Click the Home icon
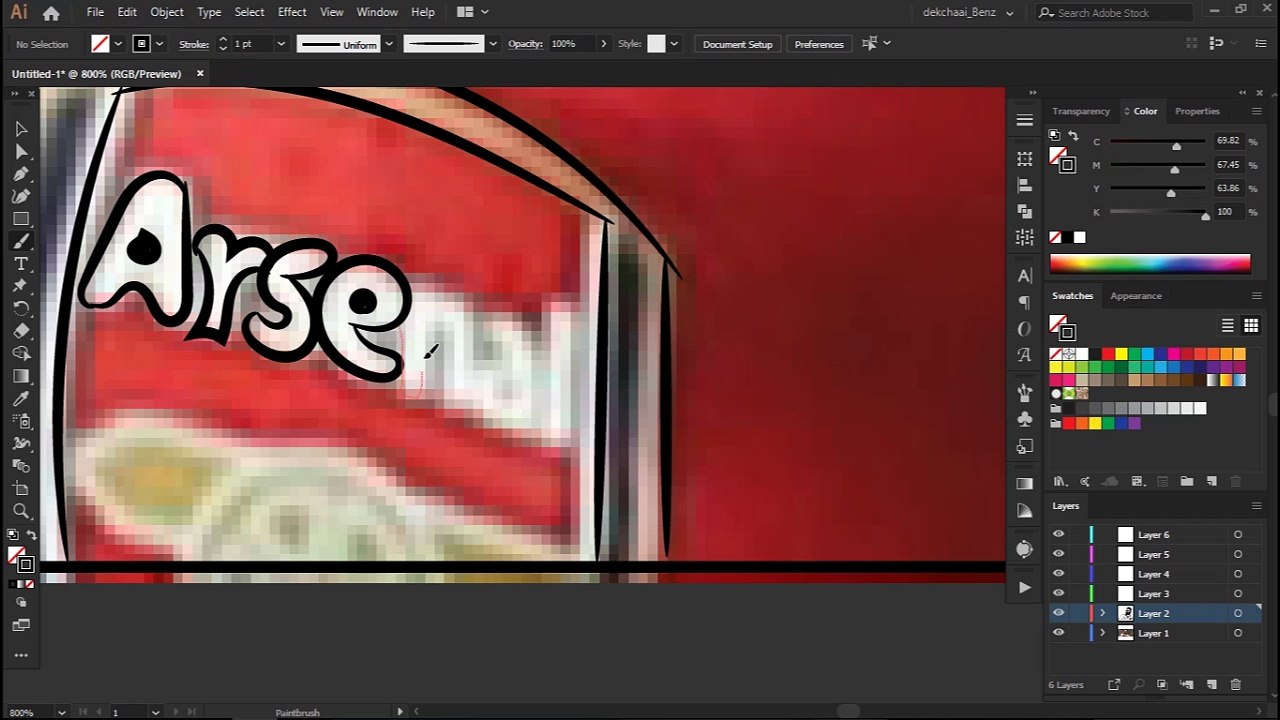The width and height of the screenshot is (1280, 720). (51, 13)
